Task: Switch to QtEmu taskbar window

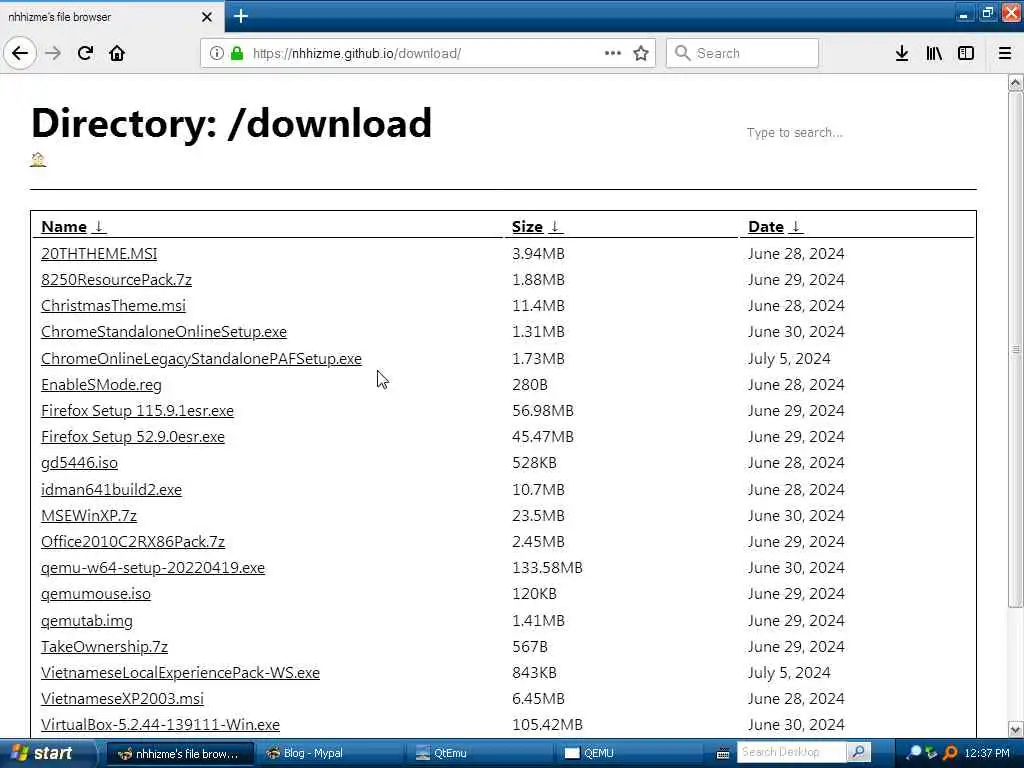Action: [480, 753]
